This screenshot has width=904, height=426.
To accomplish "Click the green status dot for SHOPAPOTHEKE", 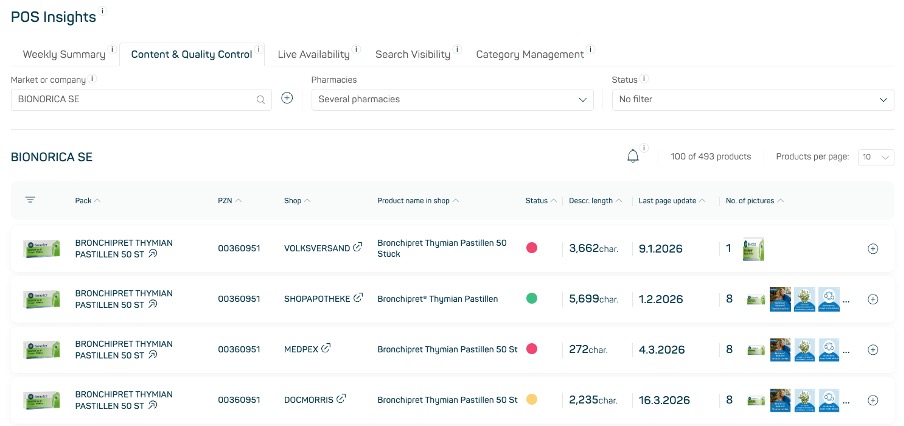I will point(532,299).
